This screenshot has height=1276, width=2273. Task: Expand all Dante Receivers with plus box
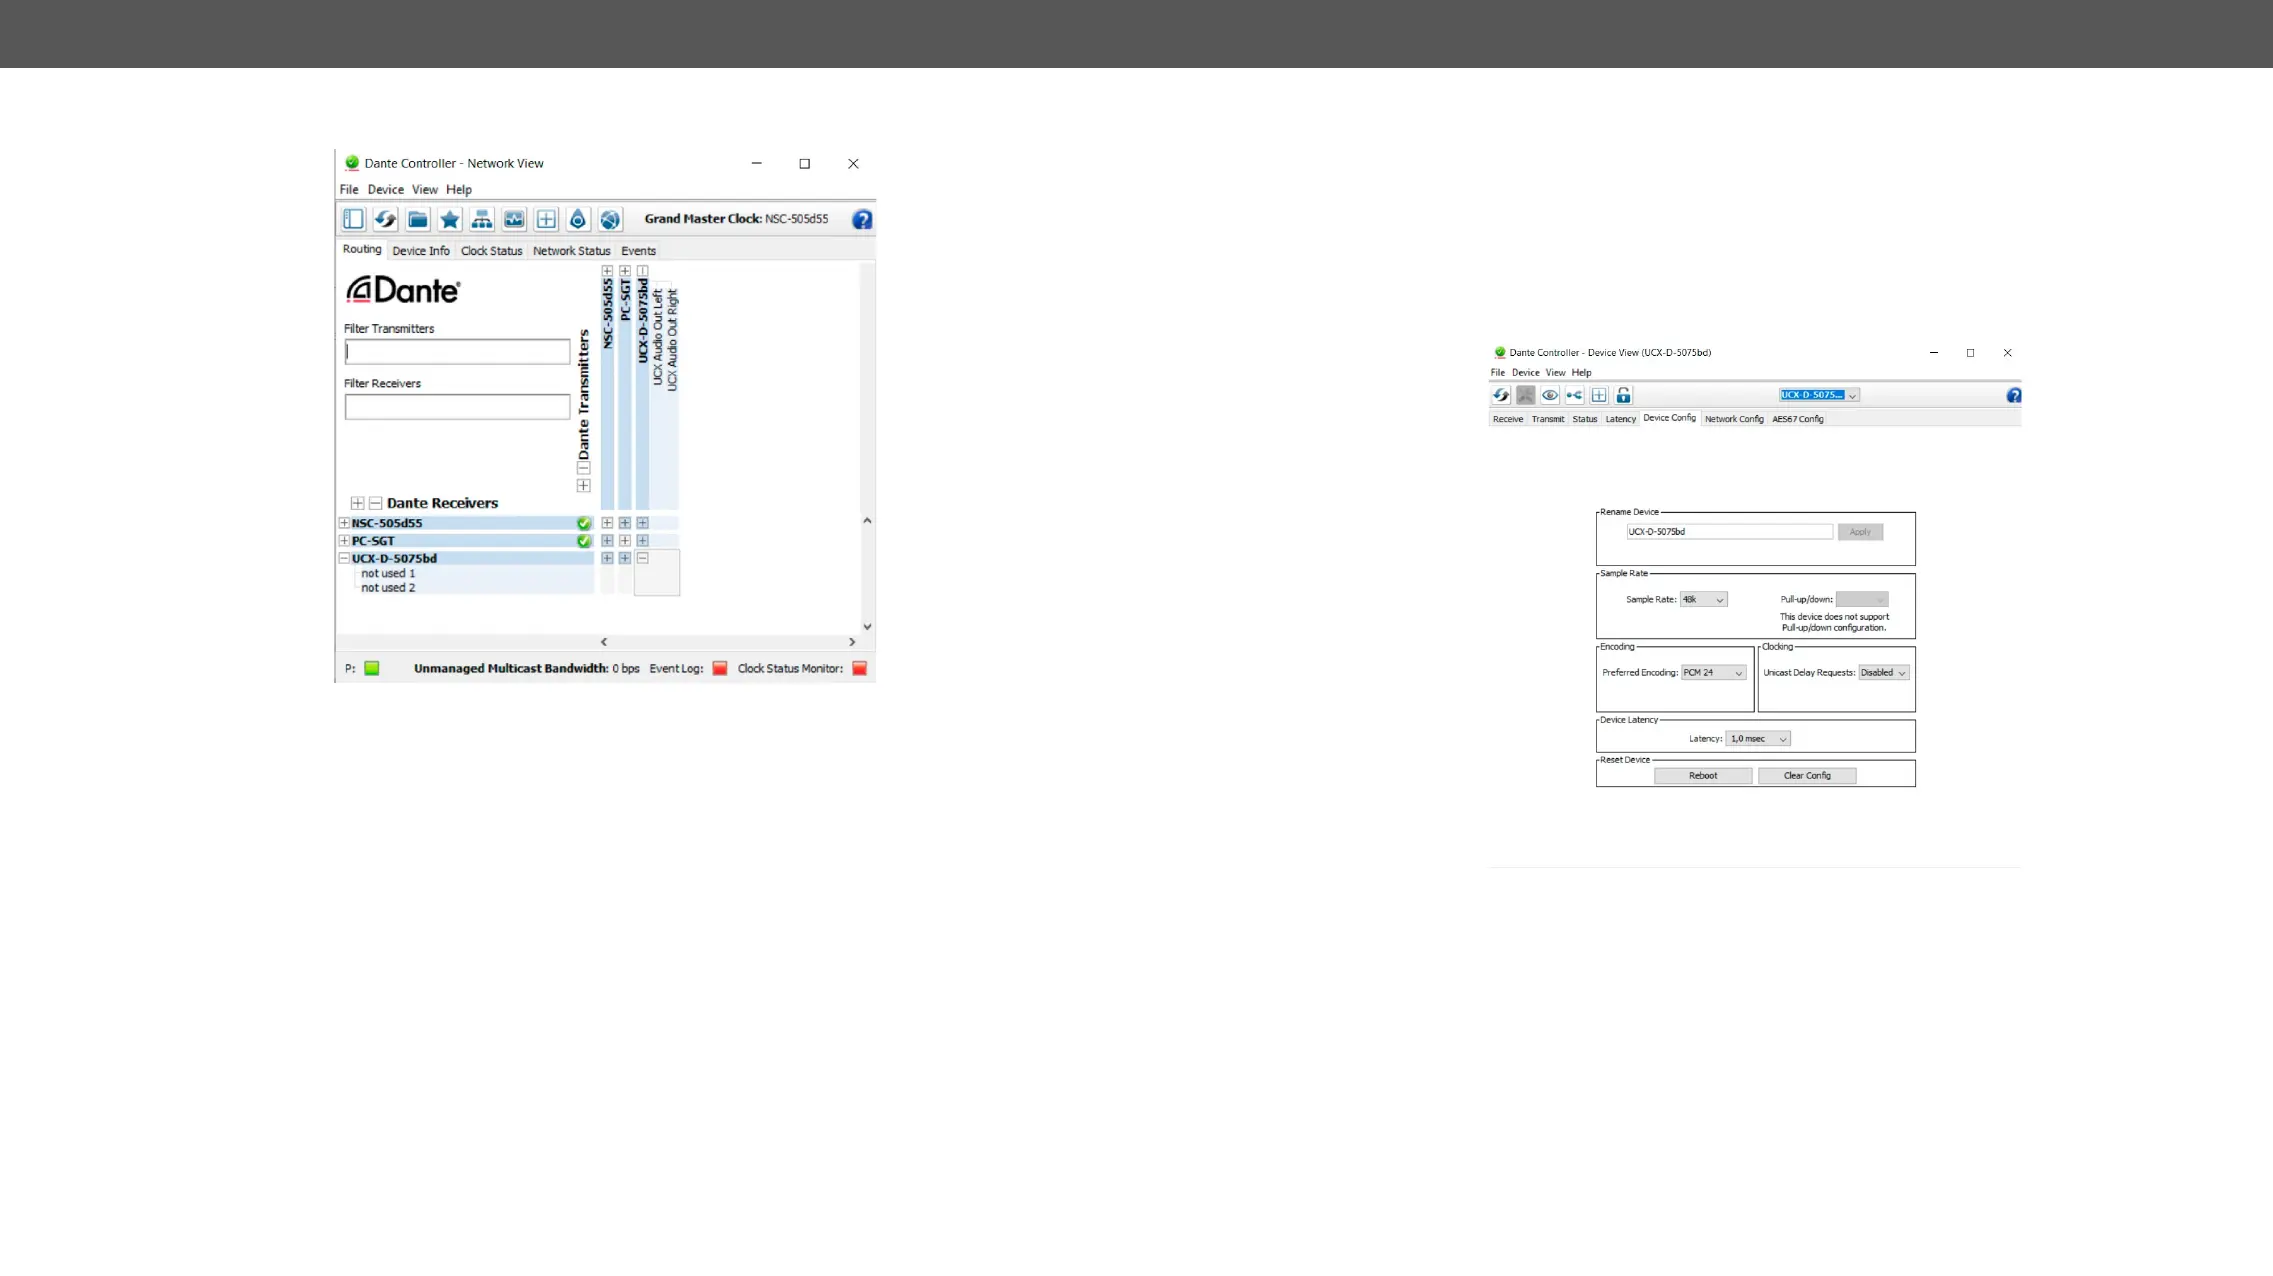click(357, 503)
